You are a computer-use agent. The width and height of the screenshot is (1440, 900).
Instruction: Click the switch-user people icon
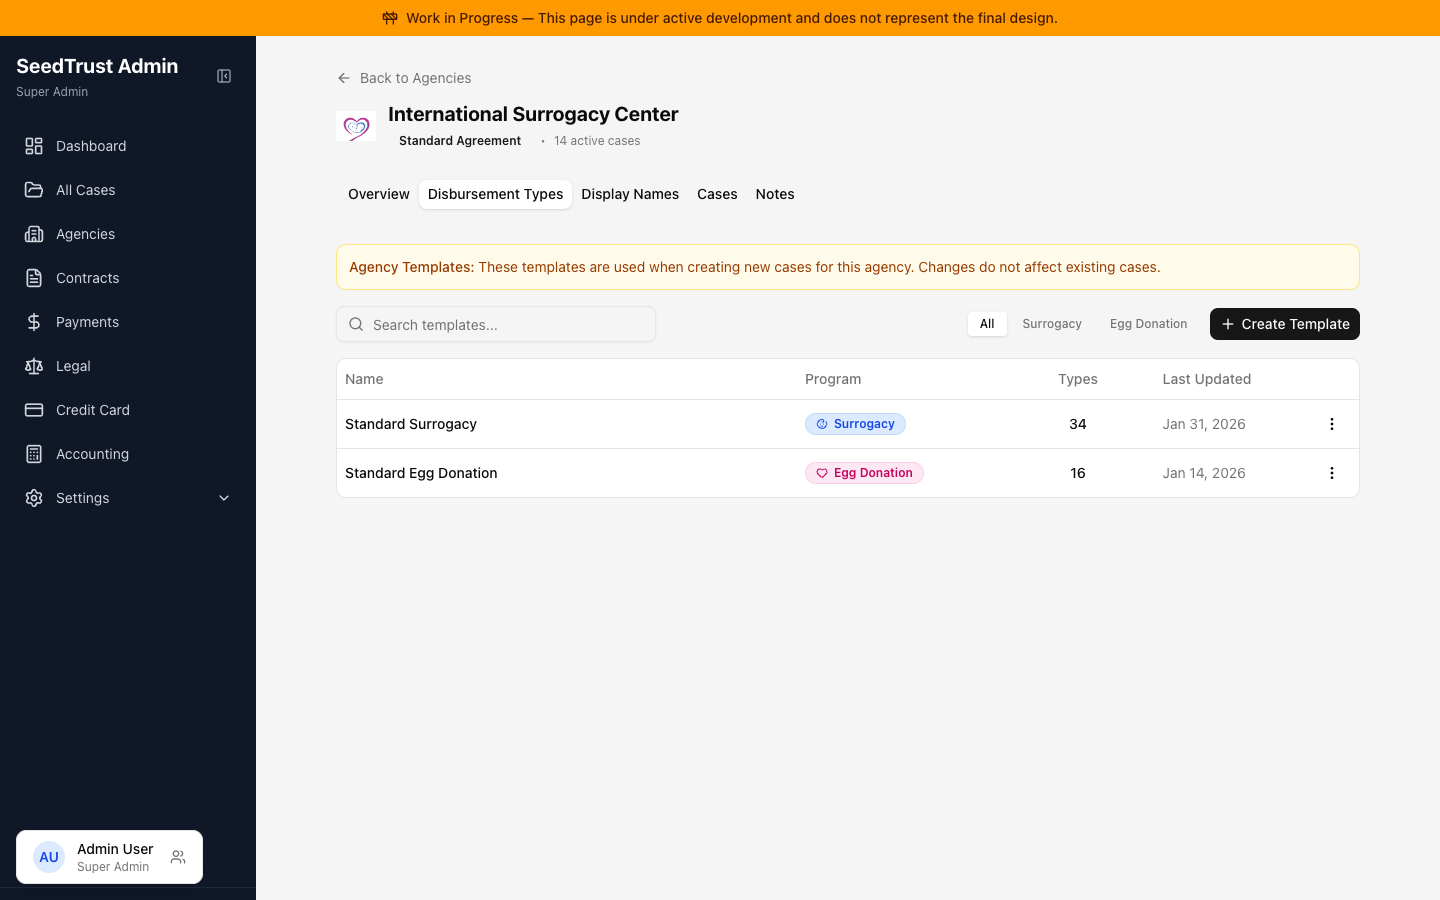[x=178, y=857]
